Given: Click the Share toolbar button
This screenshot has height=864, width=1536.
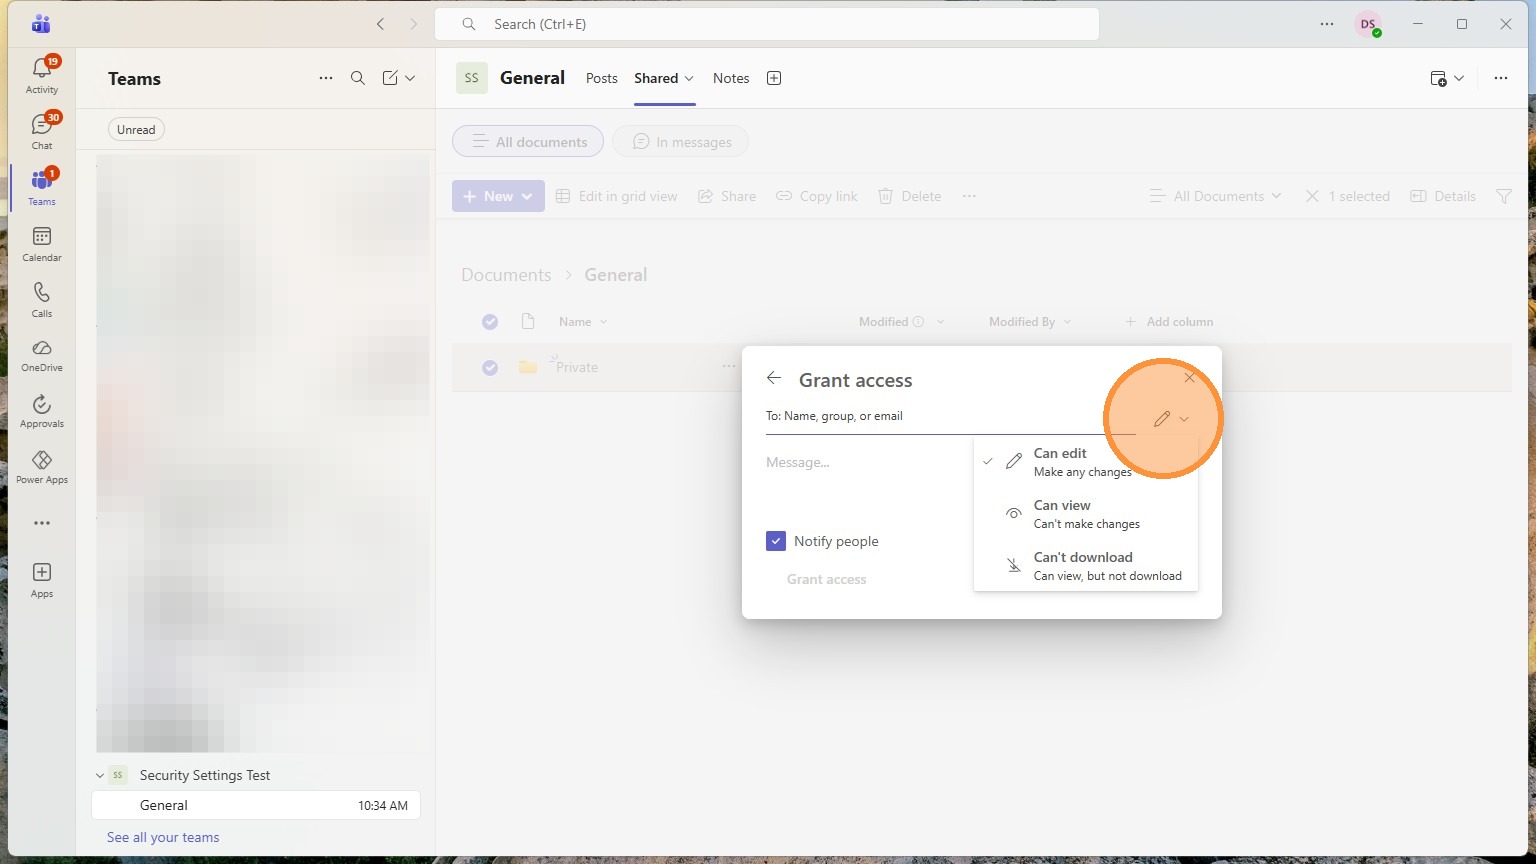Looking at the screenshot, I should tap(727, 196).
